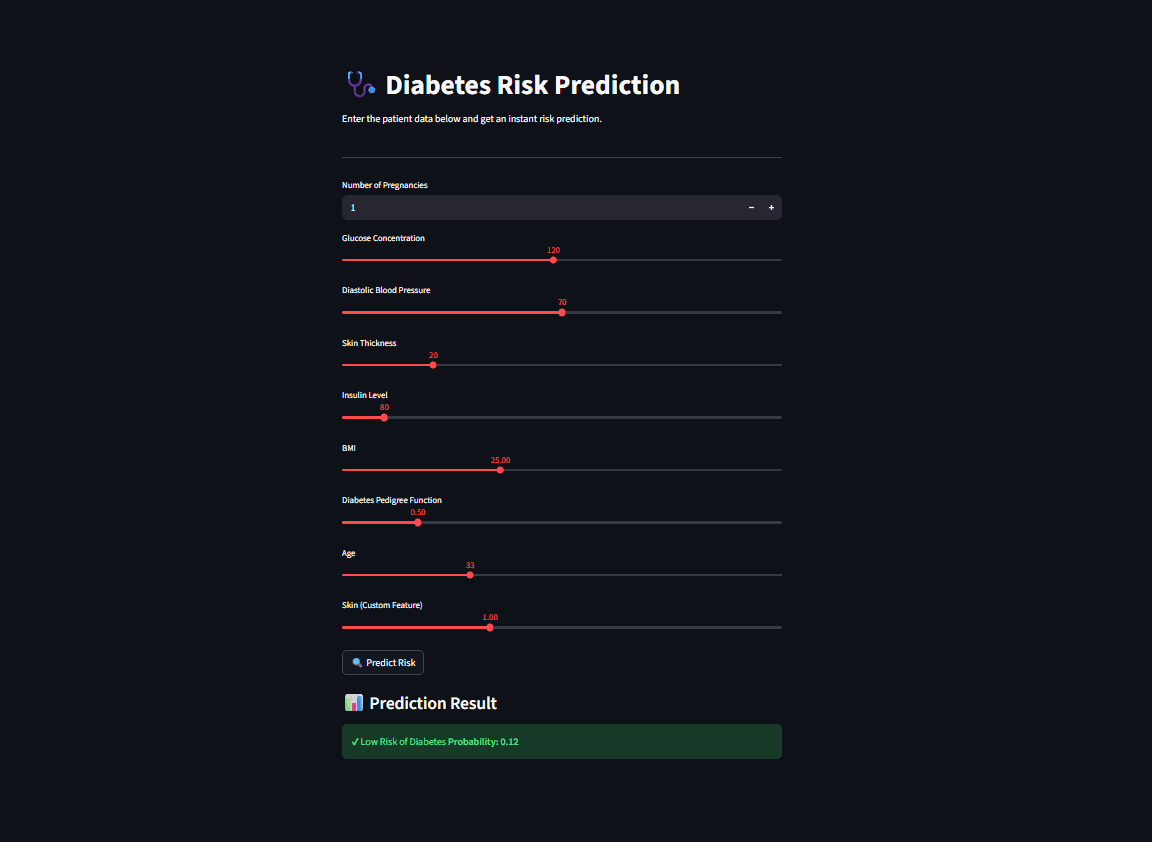Click the Number of Pregnancies input field
The width and height of the screenshot is (1152, 842).
540,208
